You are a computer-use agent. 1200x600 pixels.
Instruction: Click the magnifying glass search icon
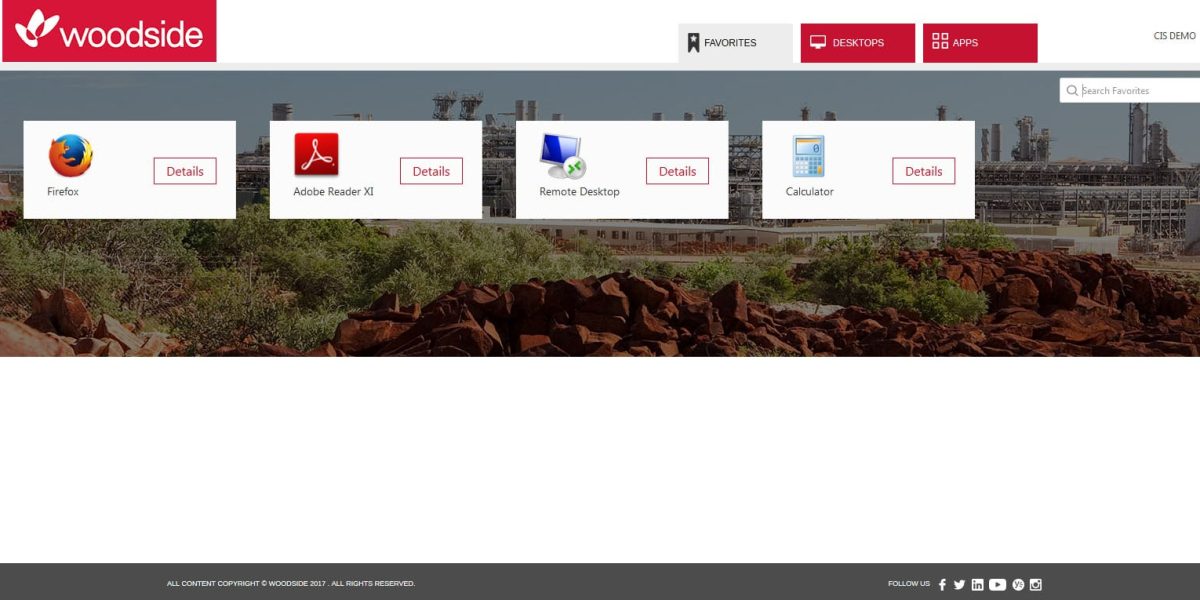tap(1071, 89)
